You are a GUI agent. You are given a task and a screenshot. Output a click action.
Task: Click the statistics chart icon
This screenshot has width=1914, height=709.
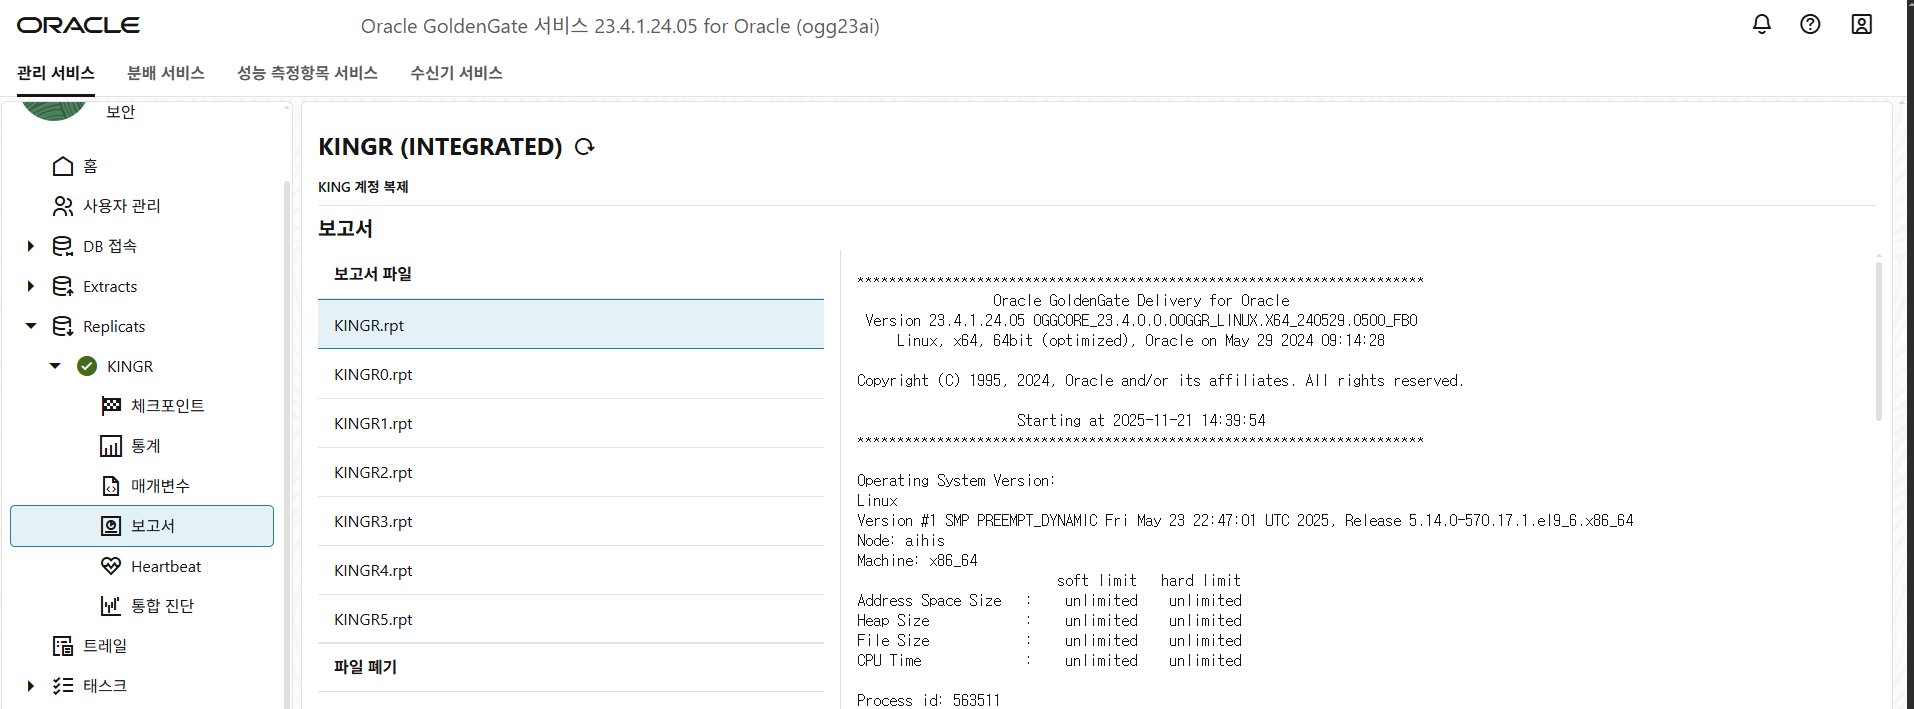coord(111,446)
